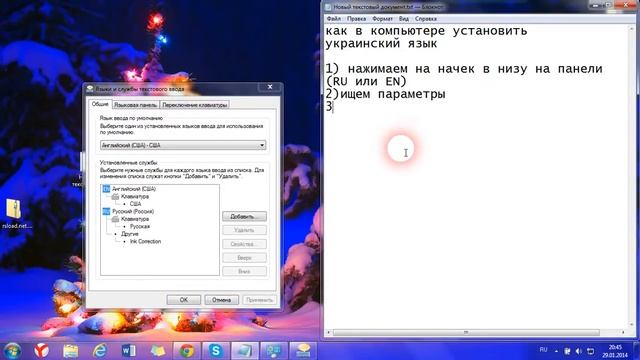The height and width of the screenshot is (360, 640).
Task: Select Клавиатура under Русский (Россия)
Action: (x=135, y=219)
